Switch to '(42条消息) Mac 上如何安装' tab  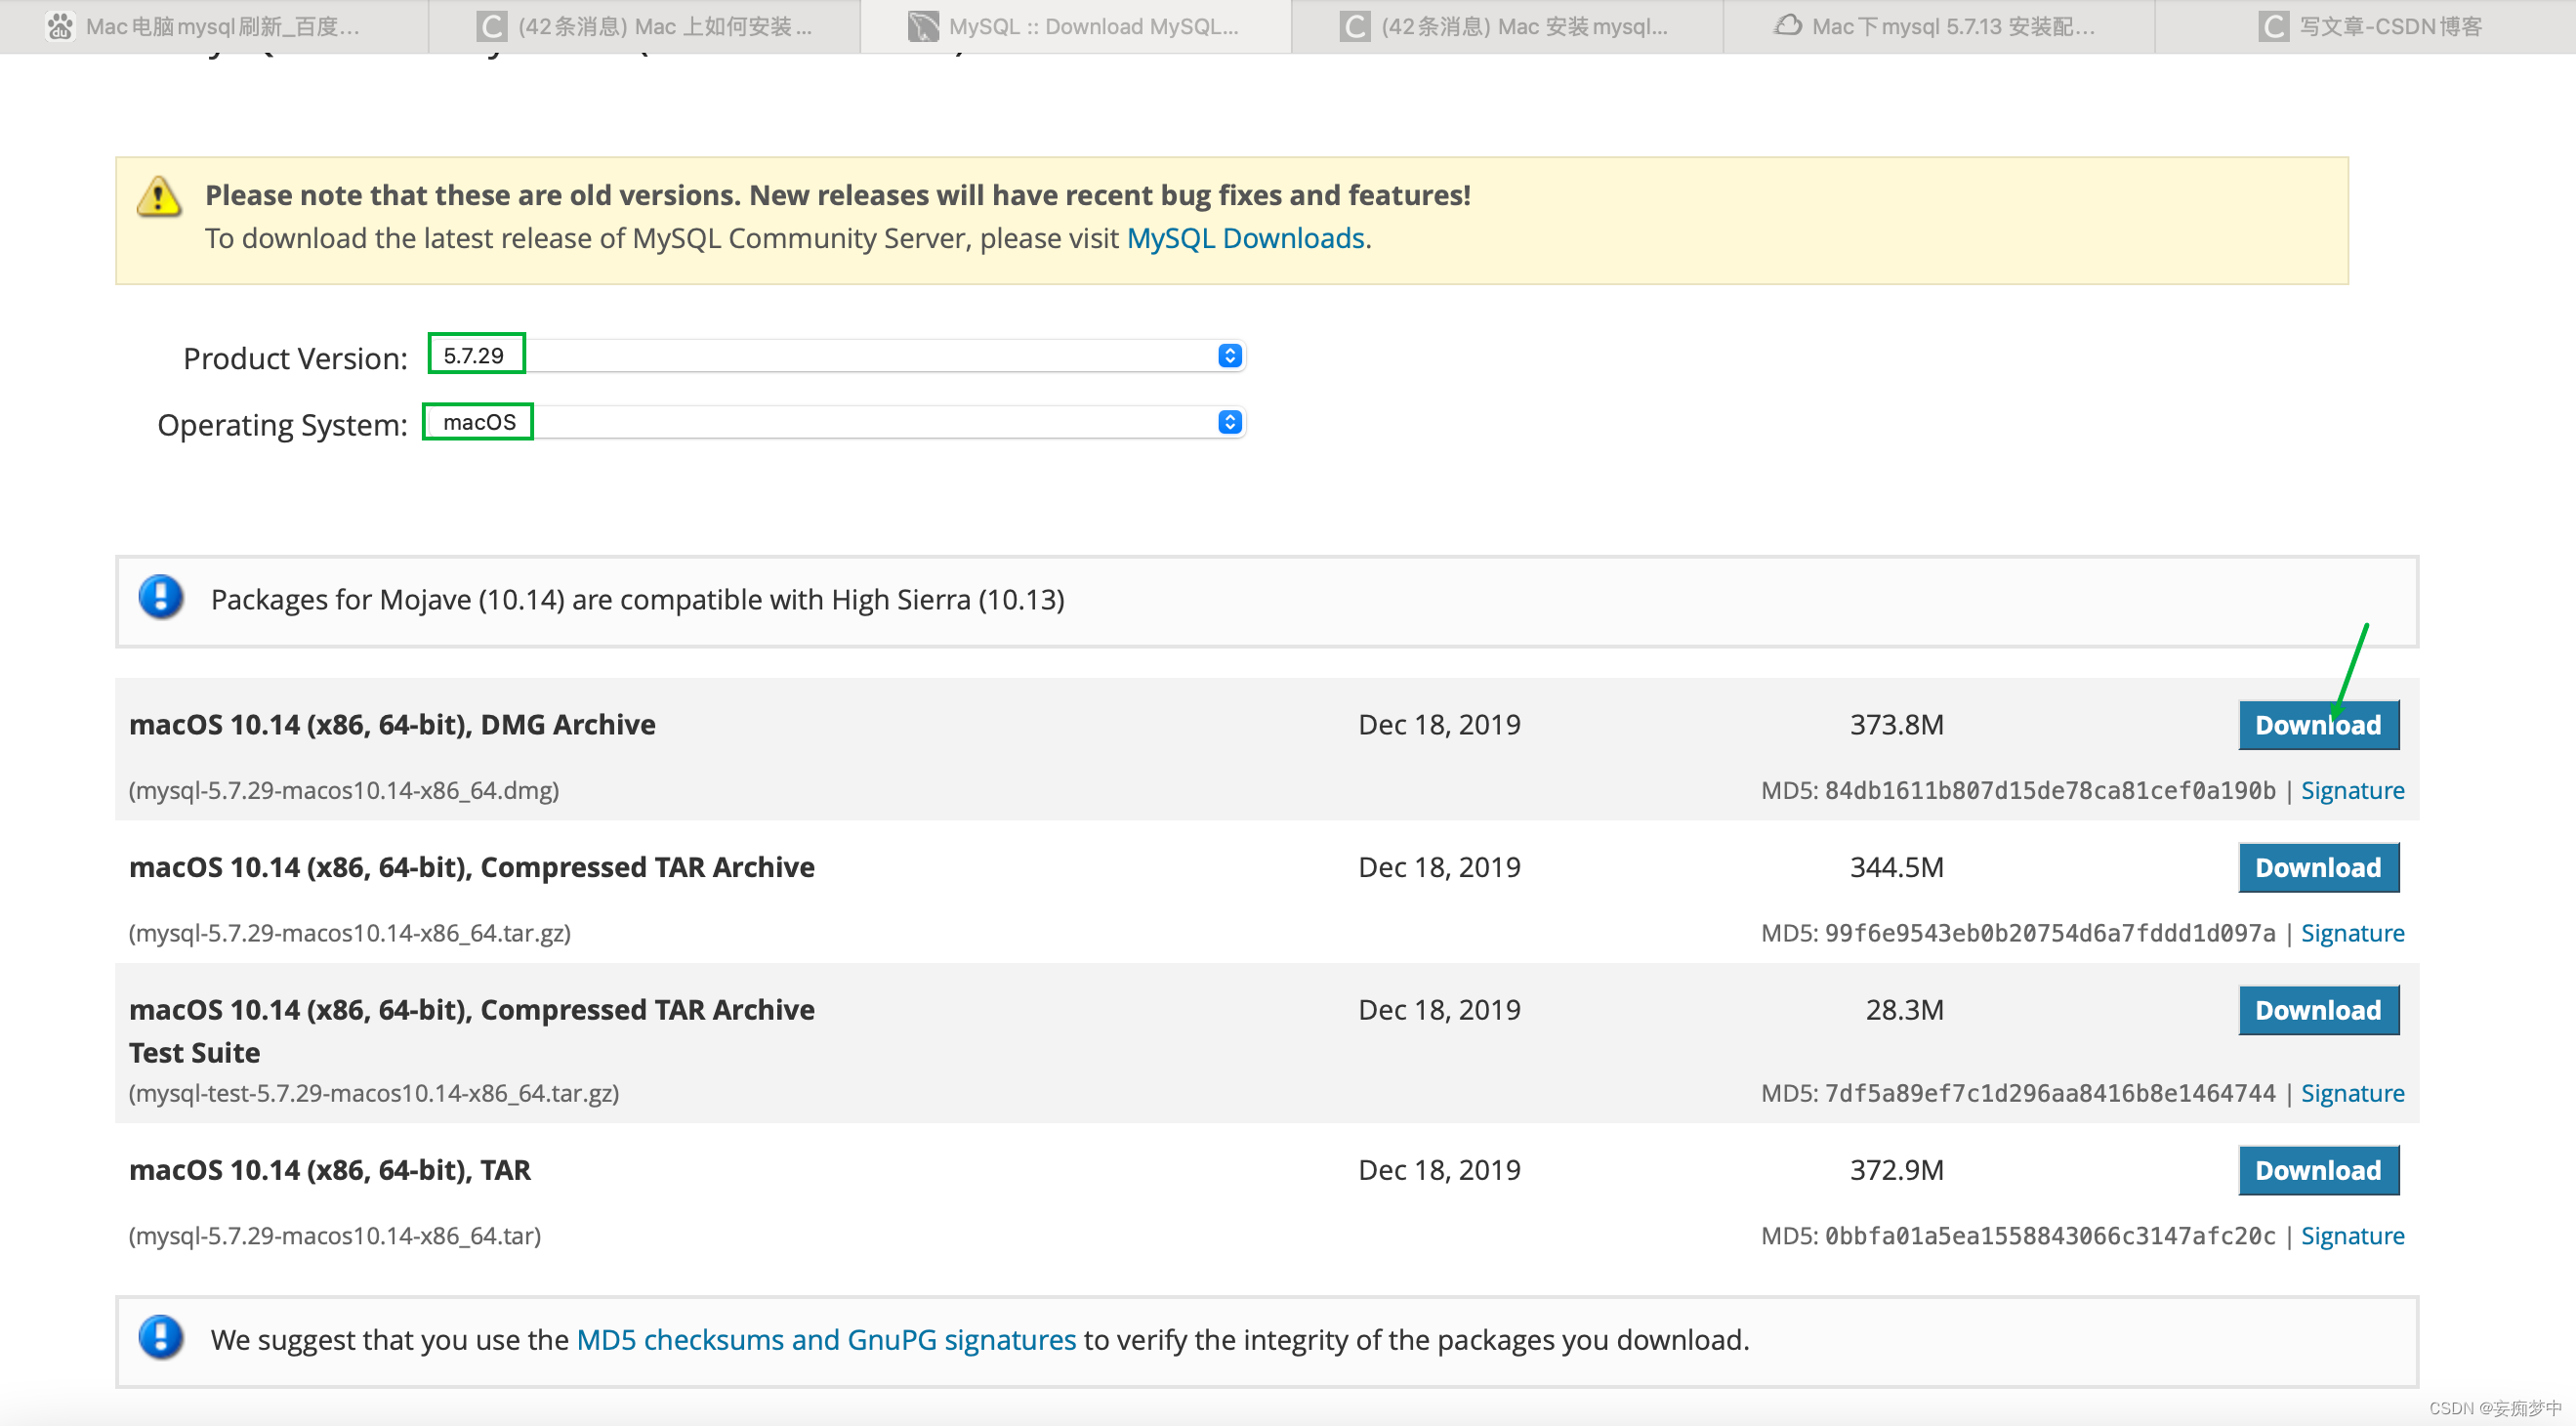tap(645, 26)
